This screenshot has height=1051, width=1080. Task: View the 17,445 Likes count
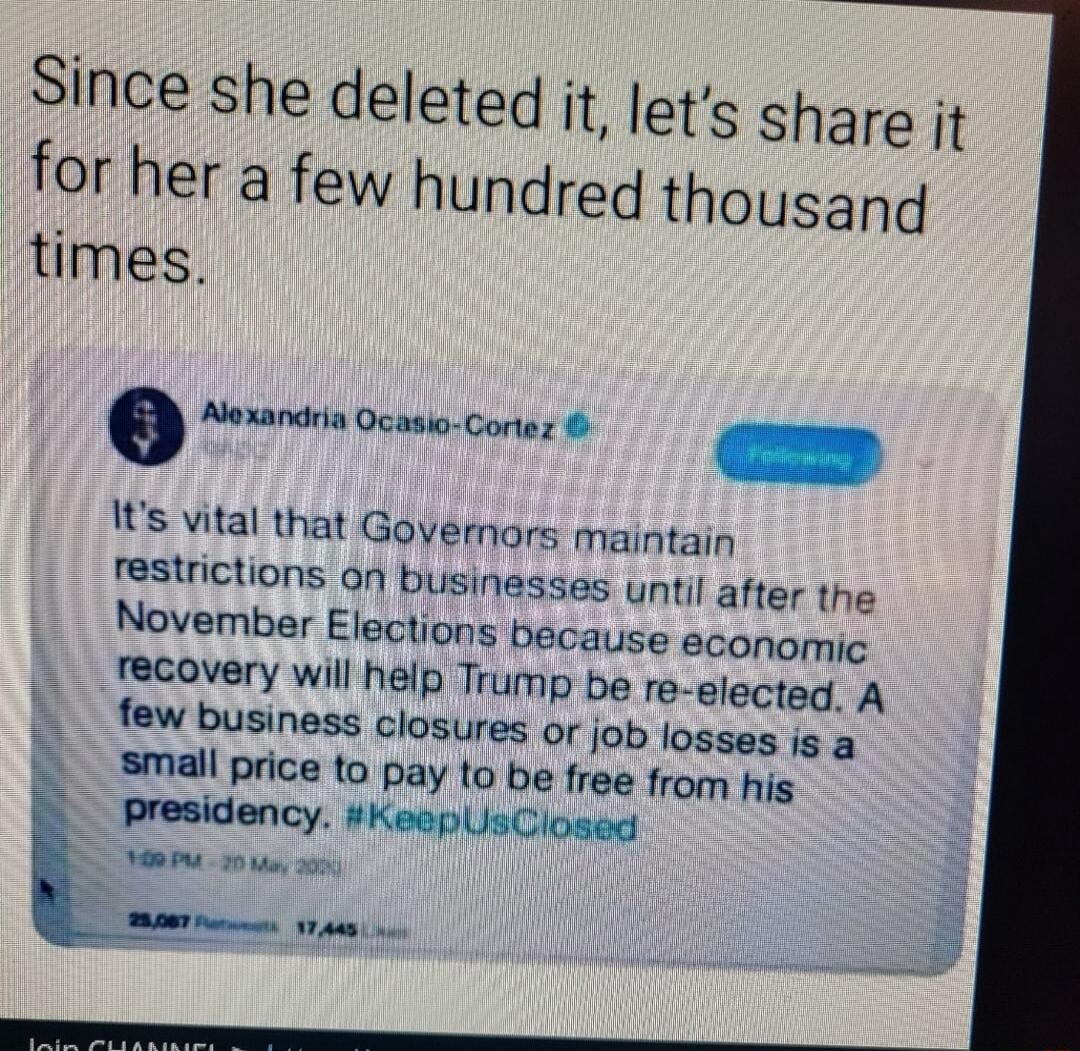click(x=352, y=930)
